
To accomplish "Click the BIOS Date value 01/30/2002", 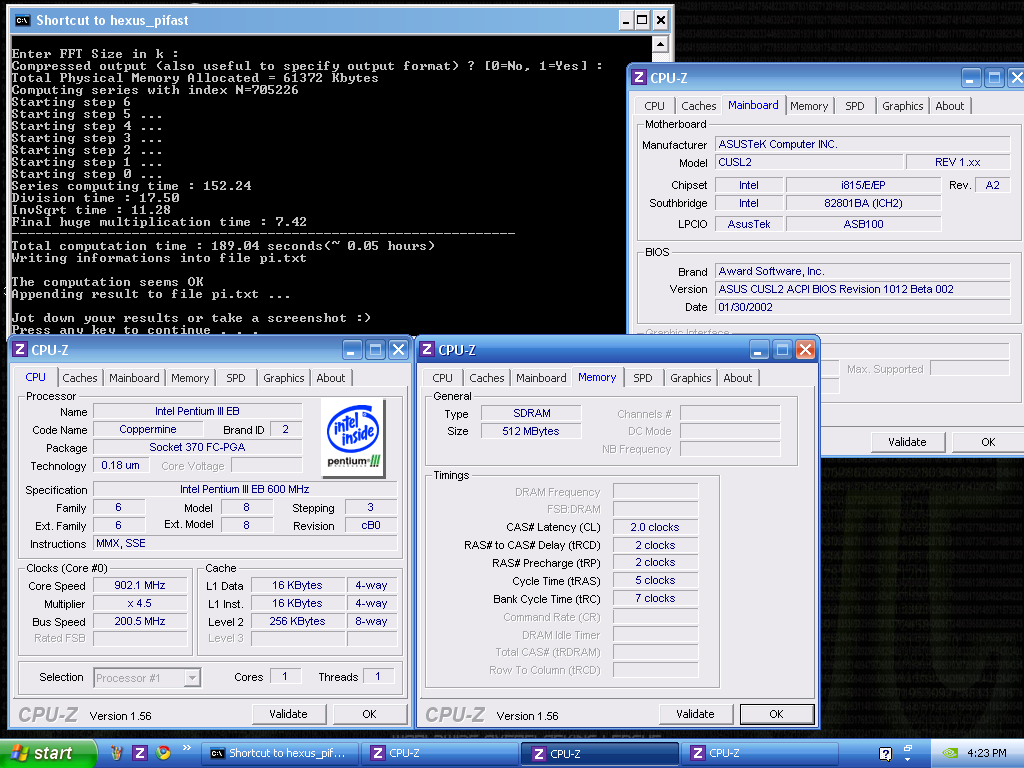I will tap(862, 307).
